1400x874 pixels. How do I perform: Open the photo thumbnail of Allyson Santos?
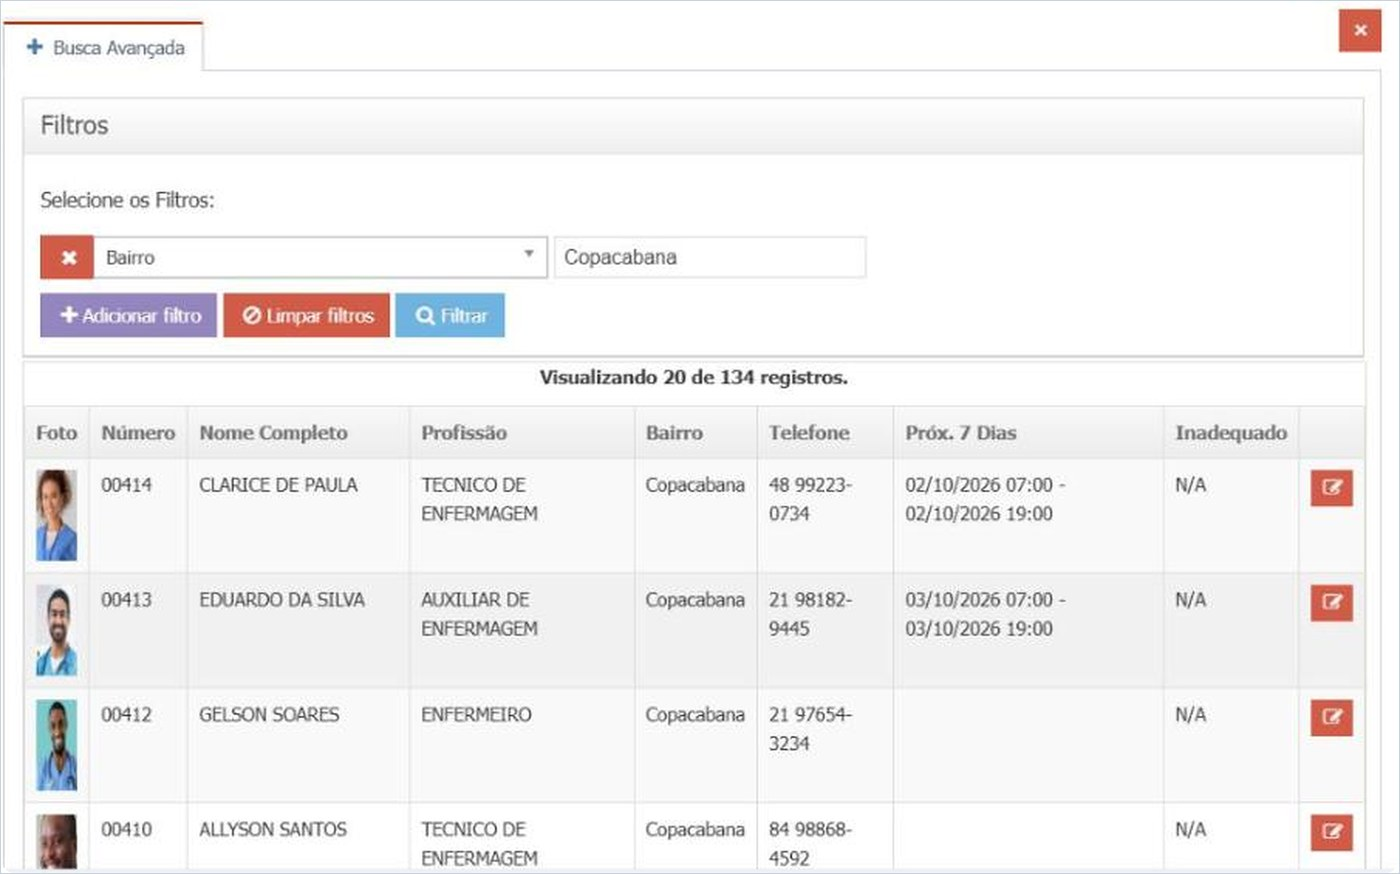coord(57,842)
